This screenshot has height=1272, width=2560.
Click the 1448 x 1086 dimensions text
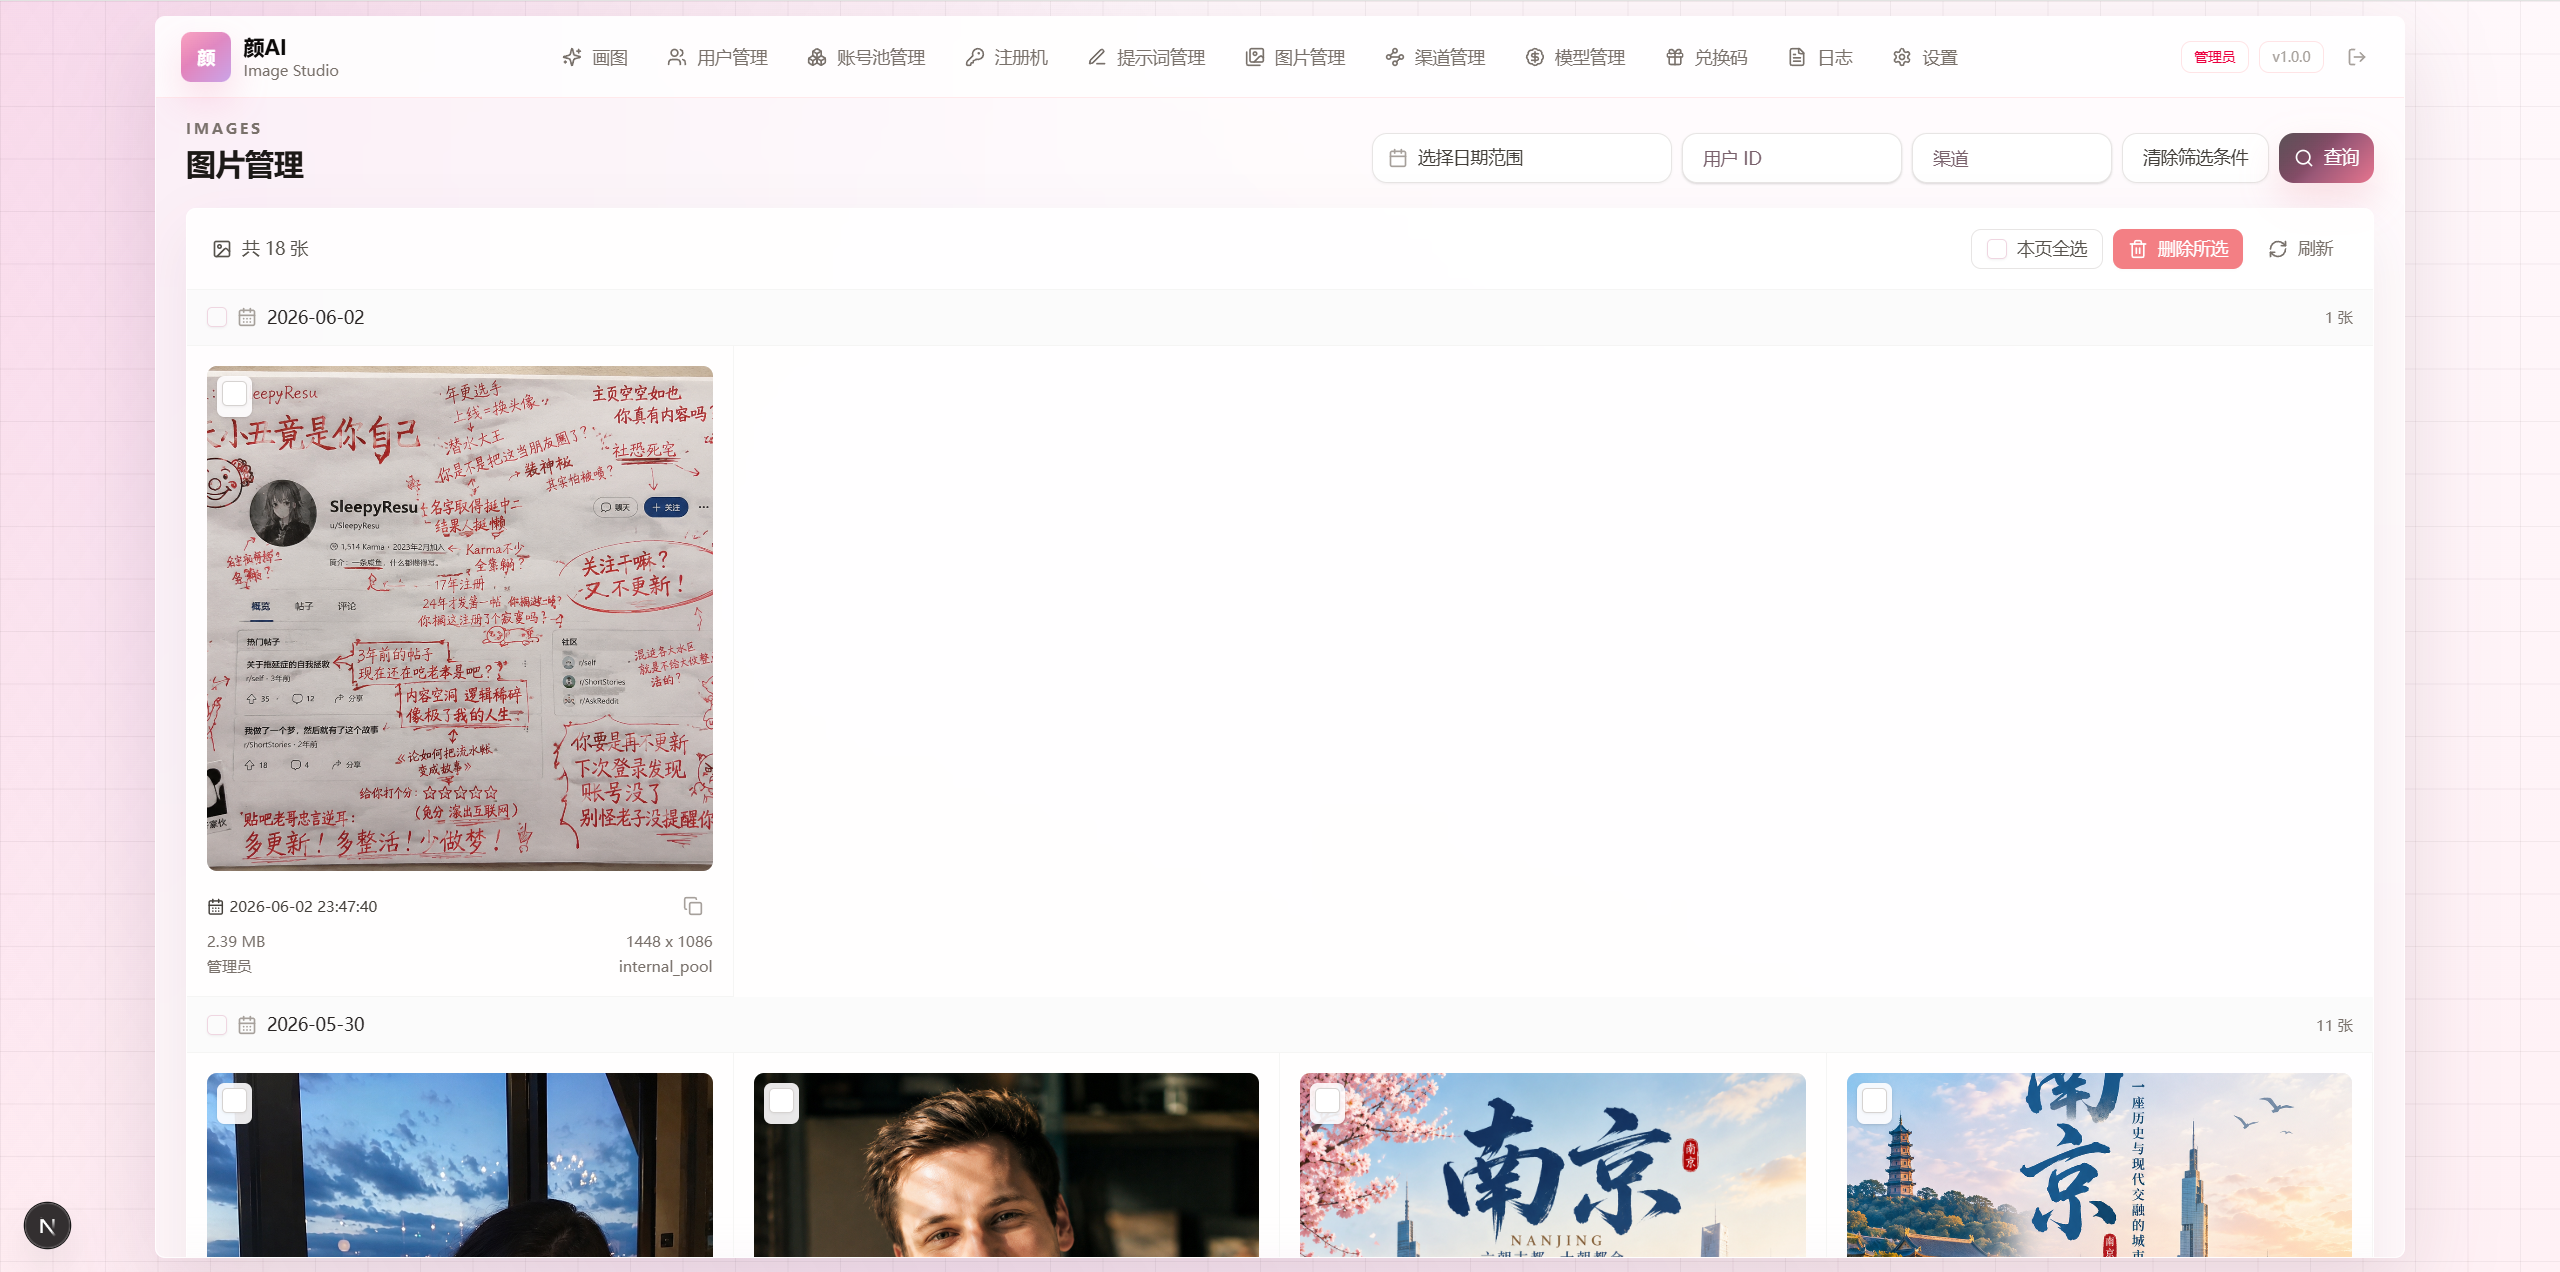tap(669, 942)
